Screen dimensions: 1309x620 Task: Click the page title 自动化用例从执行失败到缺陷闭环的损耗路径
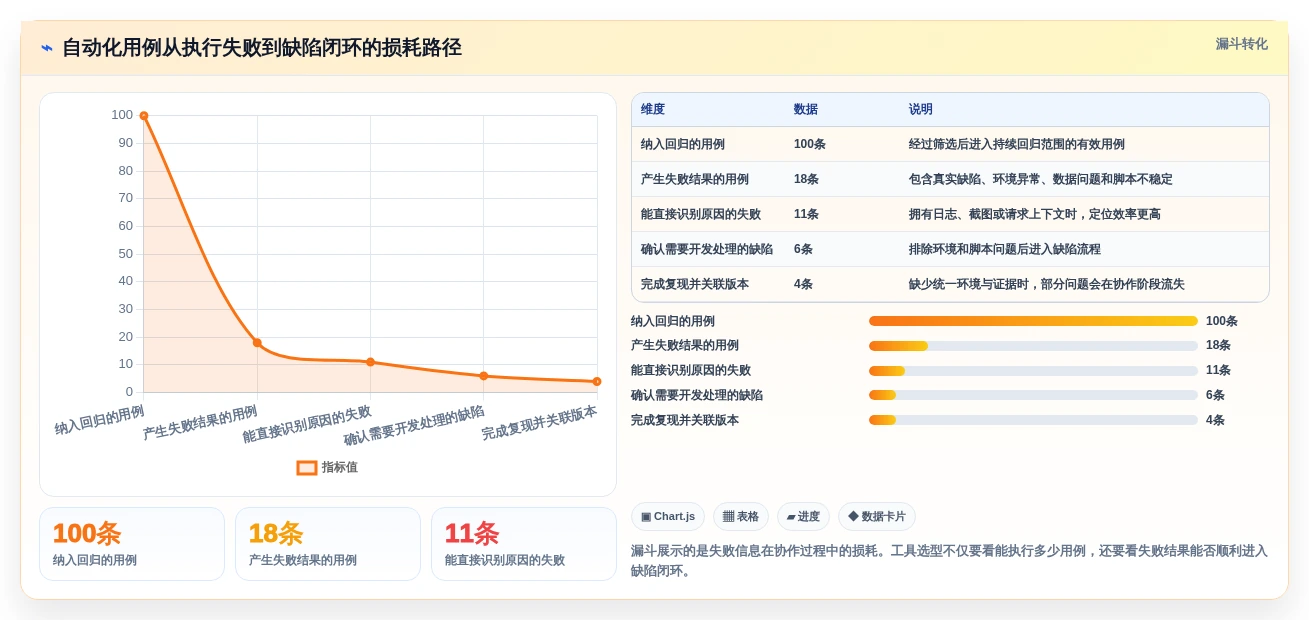click(x=262, y=48)
